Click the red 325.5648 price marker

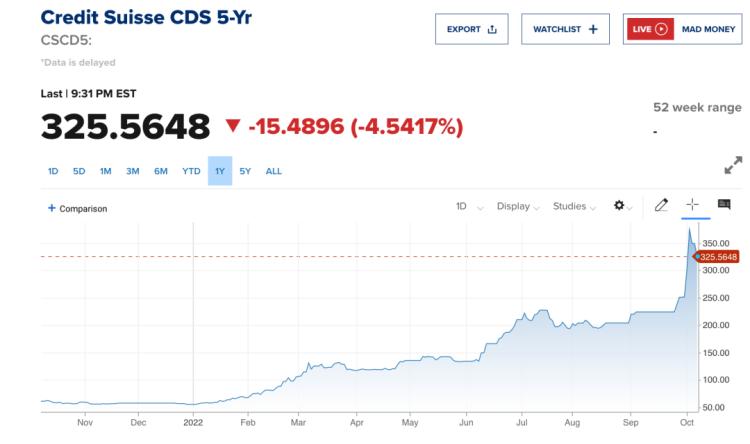[x=718, y=257]
